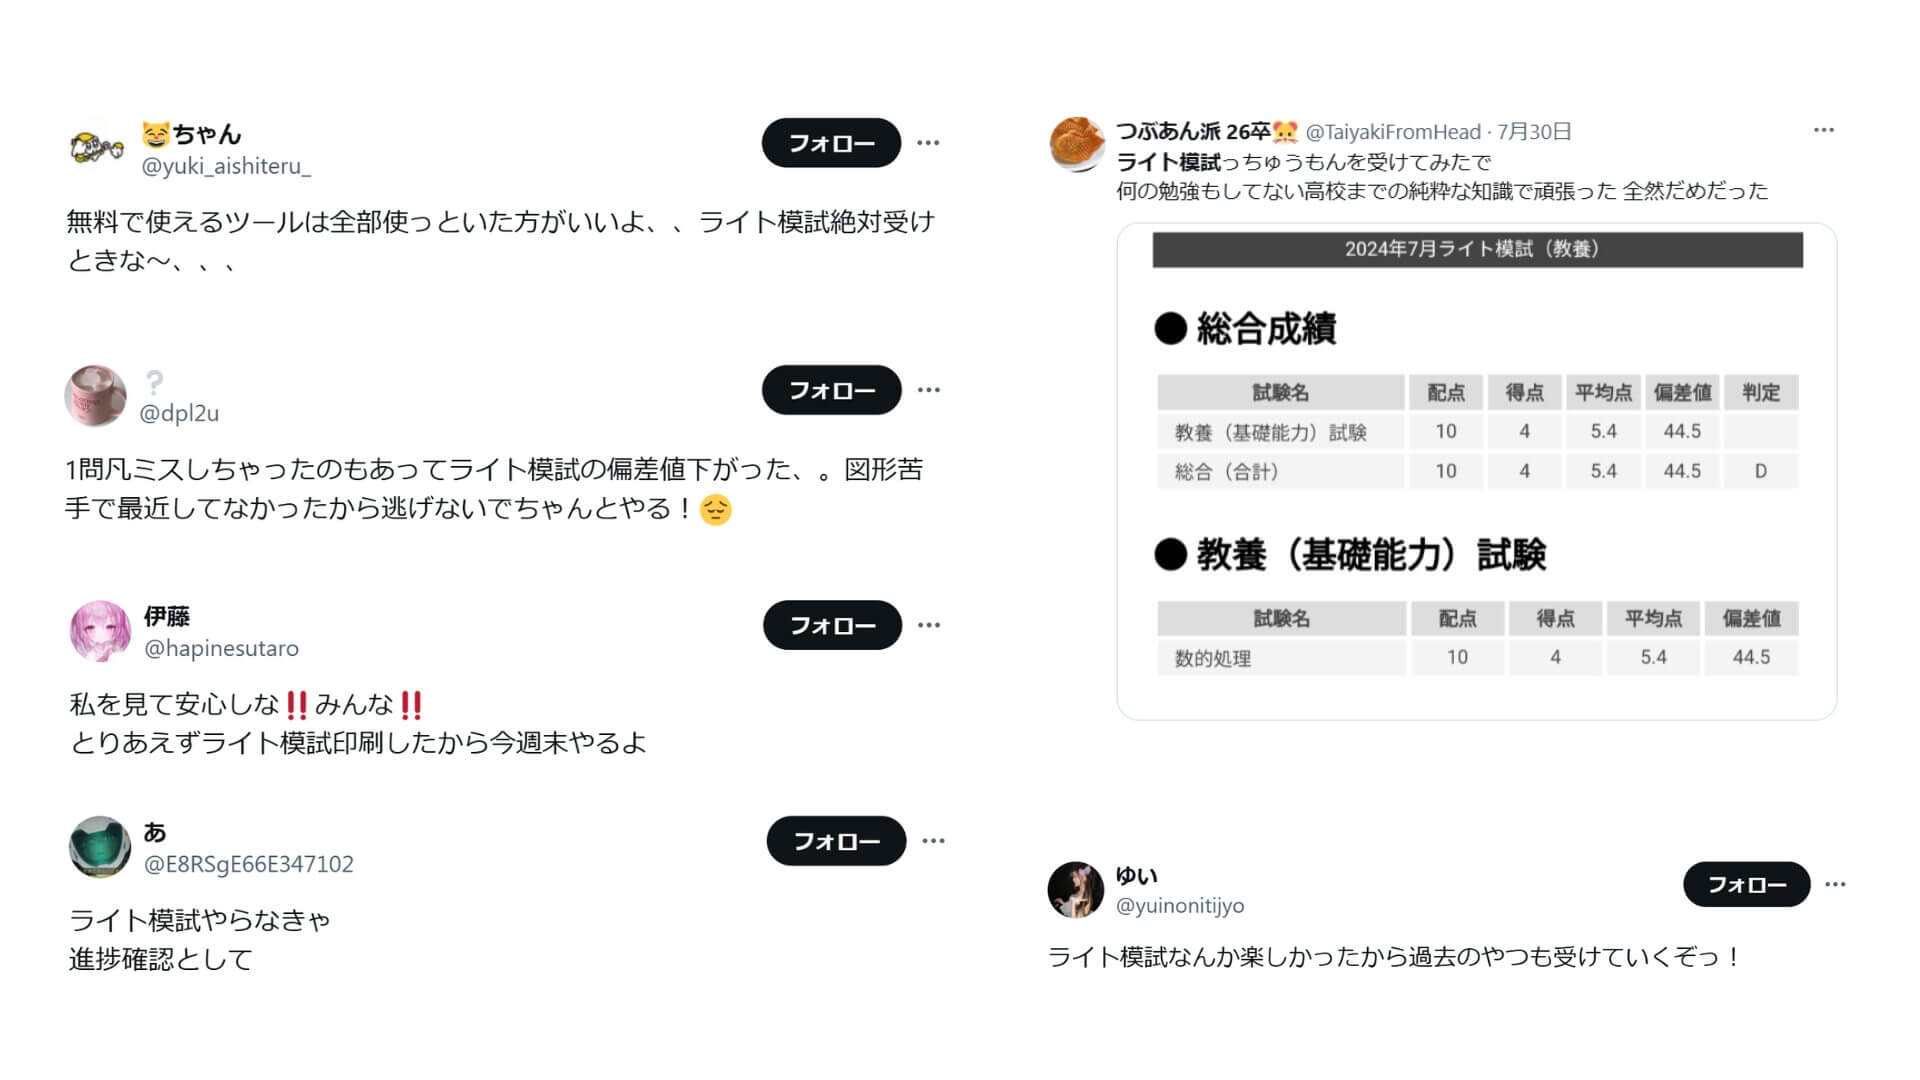Open more options for the @dpl2u tweet

click(928, 390)
